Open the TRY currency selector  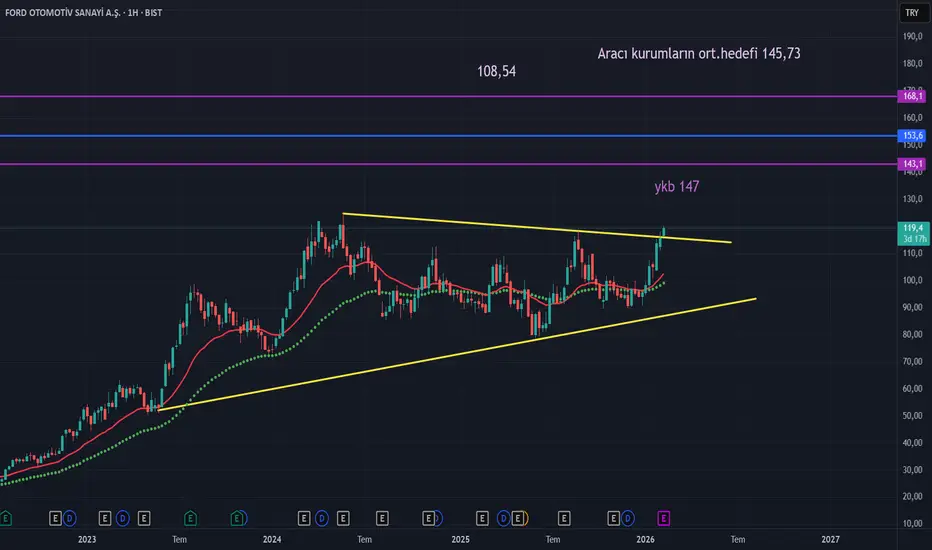click(x=911, y=12)
